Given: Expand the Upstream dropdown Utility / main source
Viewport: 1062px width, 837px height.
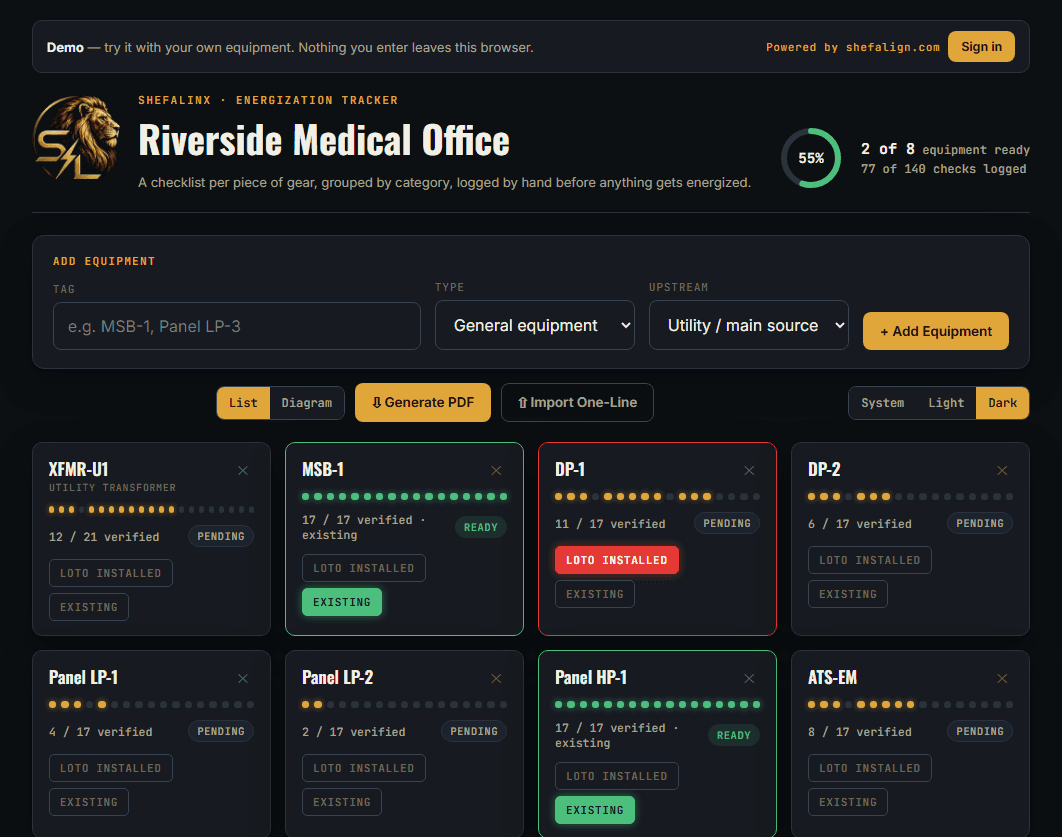Looking at the screenshot, I should 748,326.
